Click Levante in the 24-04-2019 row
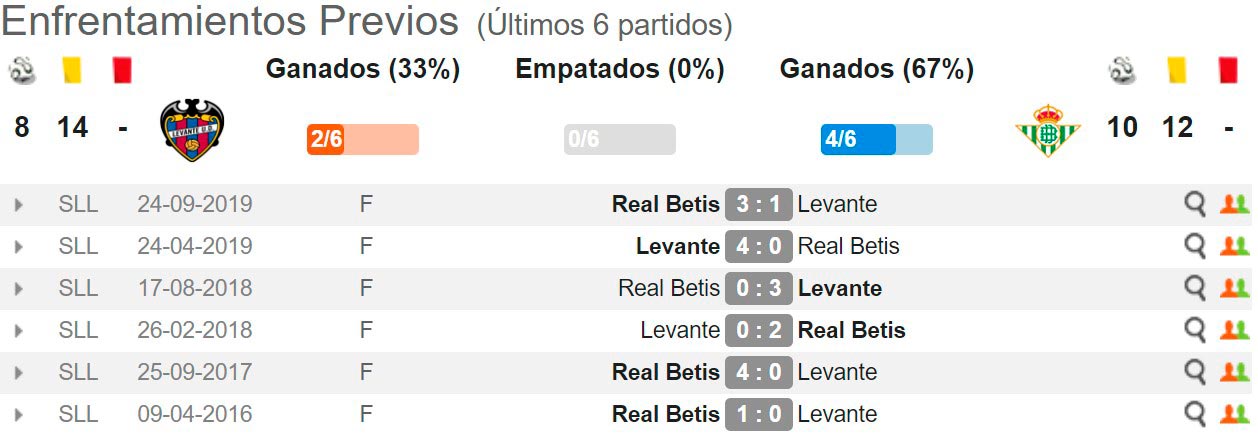The height and width of the screenshot is (433, 1258). 678,246
